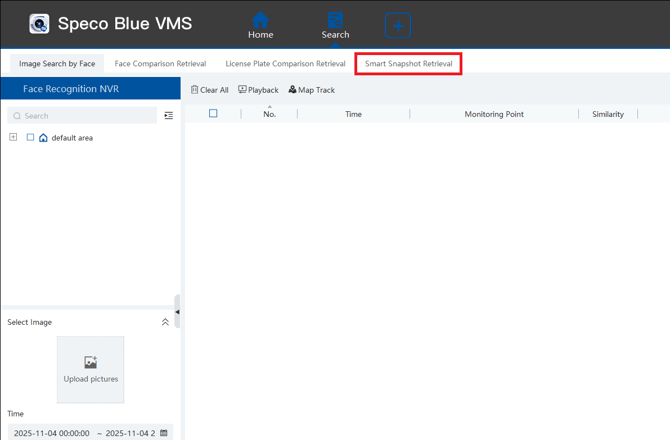The image size is (670, 440).
Task: Click the device list filter icon beside search
Action: pos(168,116)
